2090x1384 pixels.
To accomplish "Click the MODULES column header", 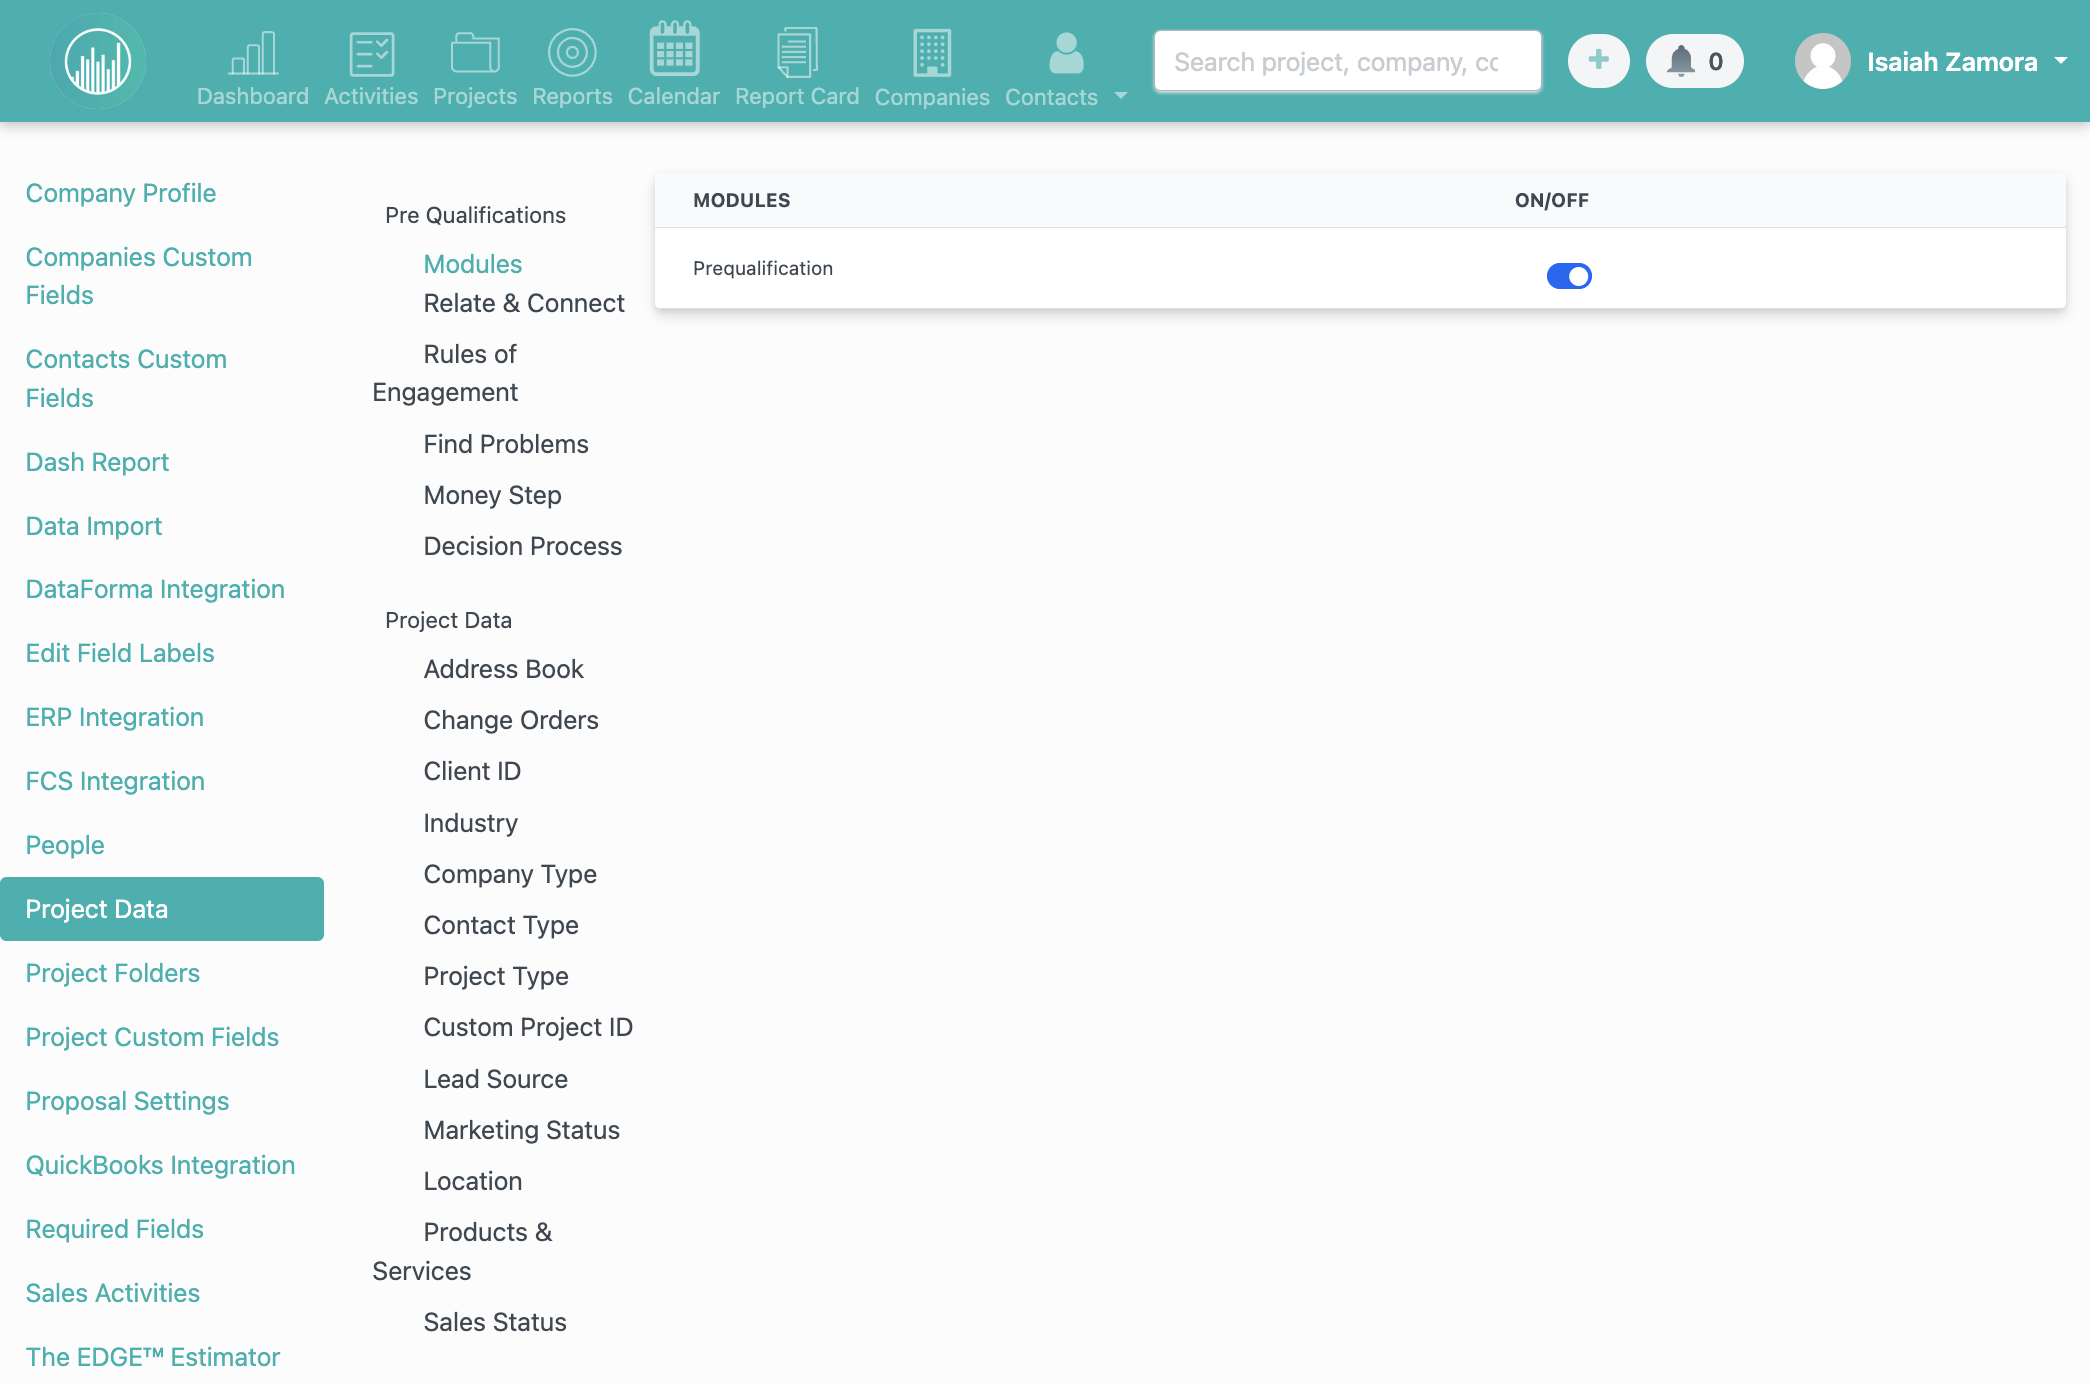I will coord(742,200).
